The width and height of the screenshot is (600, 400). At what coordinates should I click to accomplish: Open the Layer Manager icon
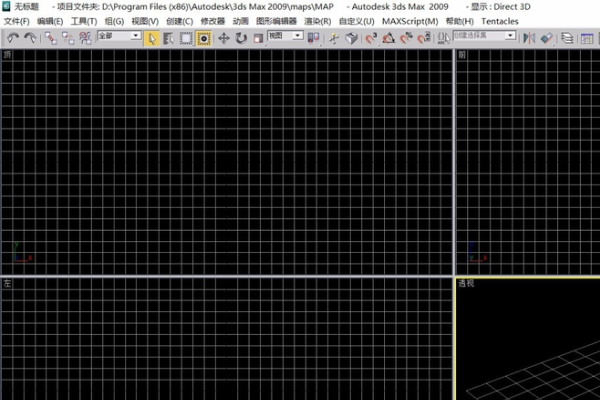[x=567, y=38]
